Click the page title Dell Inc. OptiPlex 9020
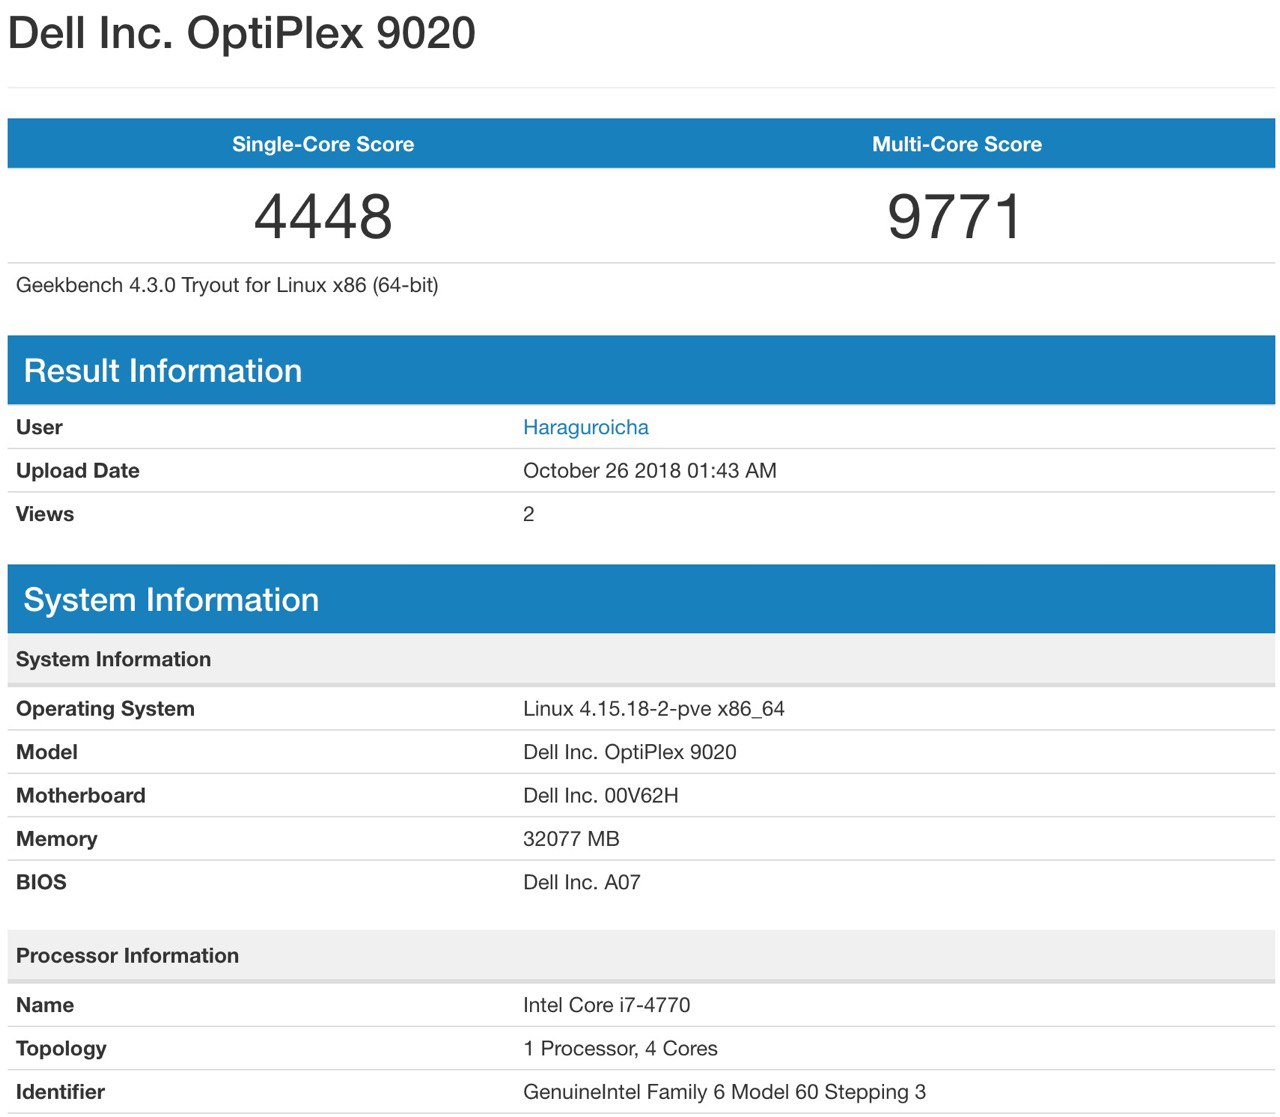The width and height of the screenshot is (1280, 1117). point(241,33)
